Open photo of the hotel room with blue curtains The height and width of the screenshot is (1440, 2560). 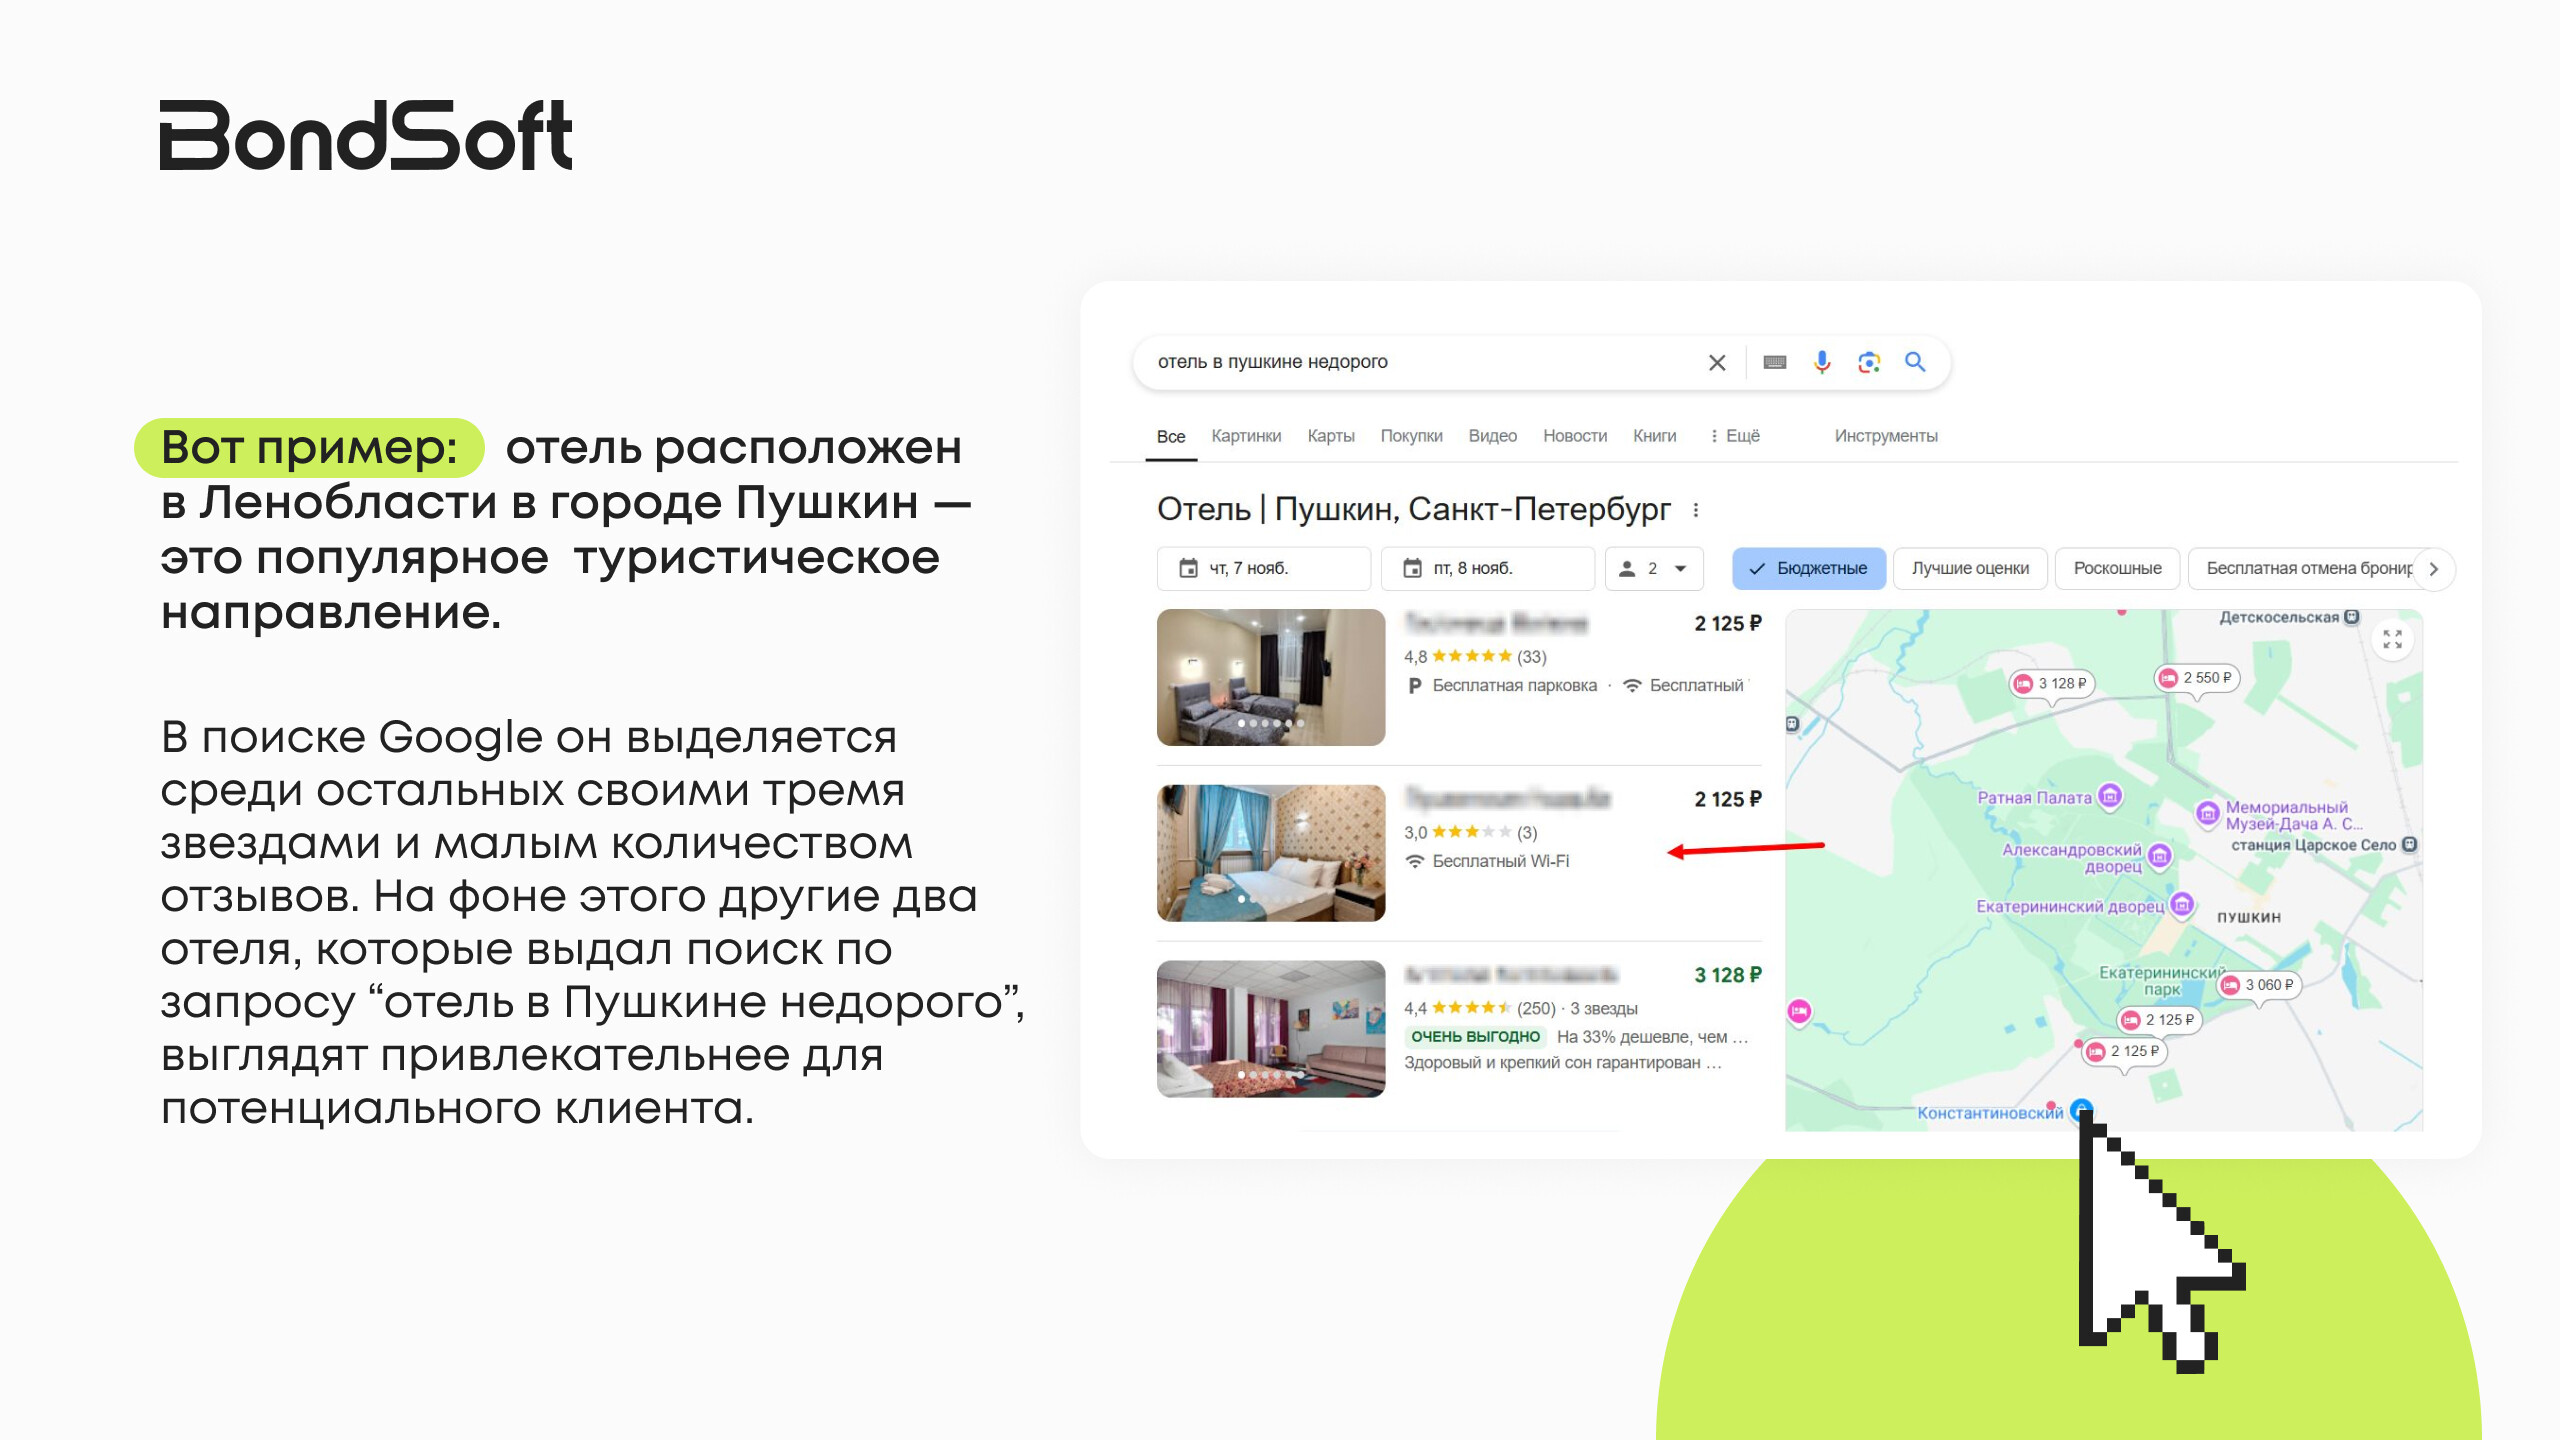(1271, 853)
